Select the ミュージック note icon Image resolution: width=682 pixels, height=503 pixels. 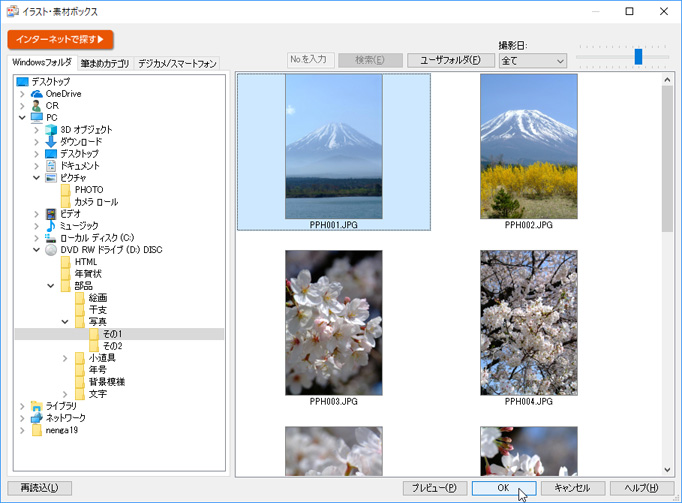(x=51, y=226)
